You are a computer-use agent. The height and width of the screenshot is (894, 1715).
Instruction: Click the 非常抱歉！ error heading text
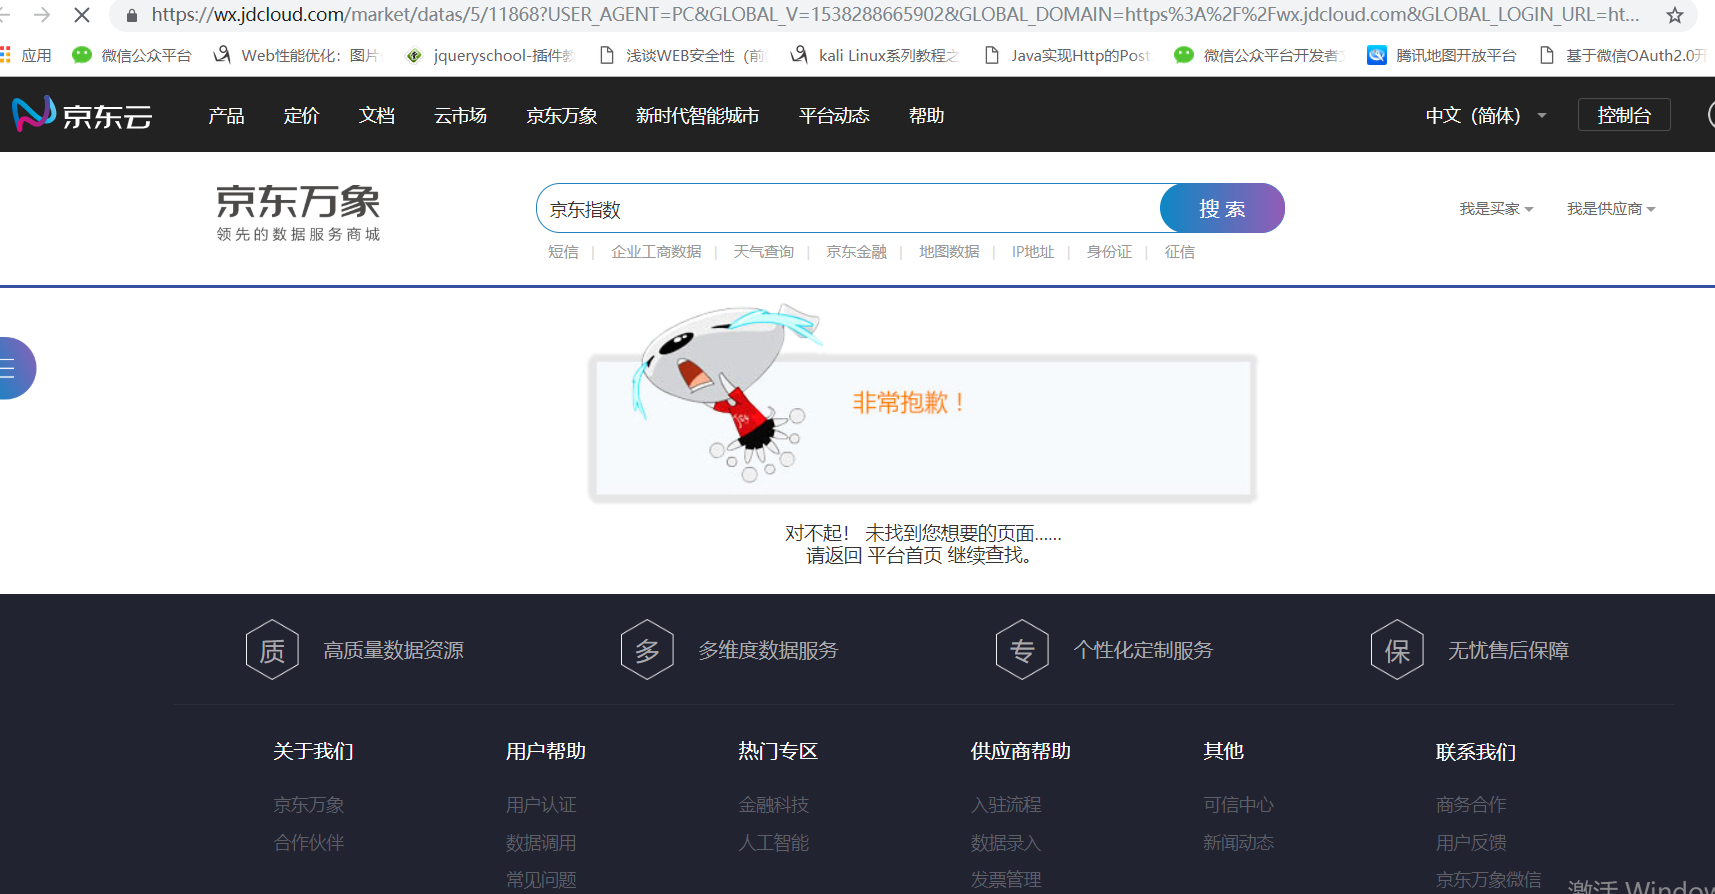point(909,402)
